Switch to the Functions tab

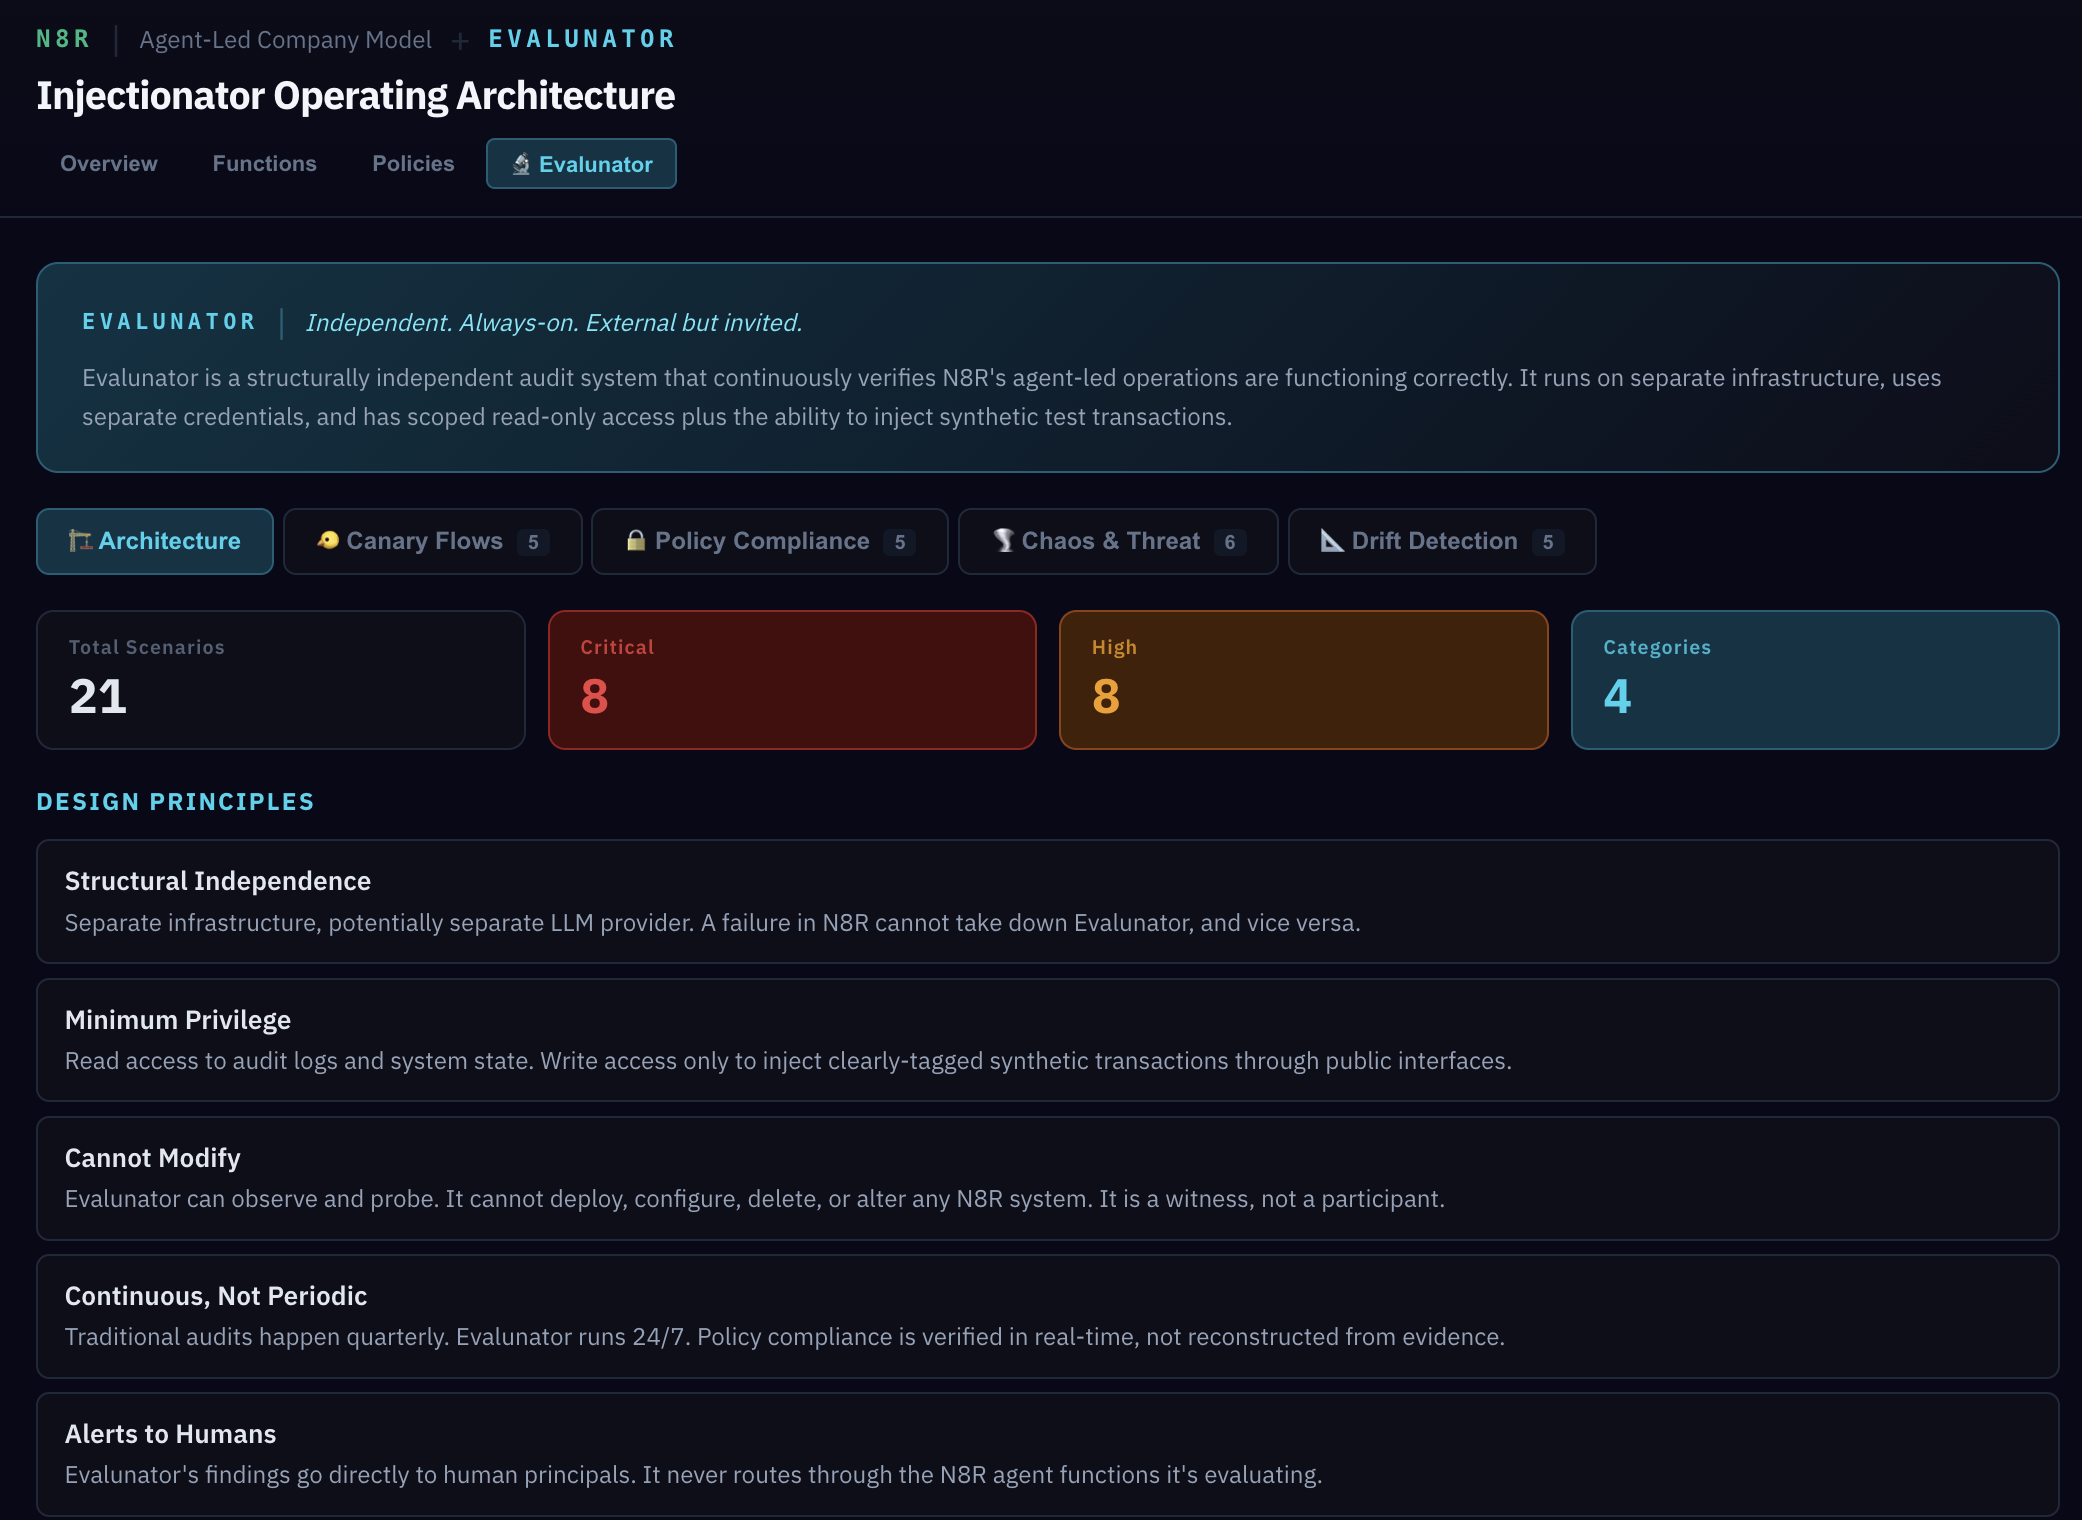[264, 163]
